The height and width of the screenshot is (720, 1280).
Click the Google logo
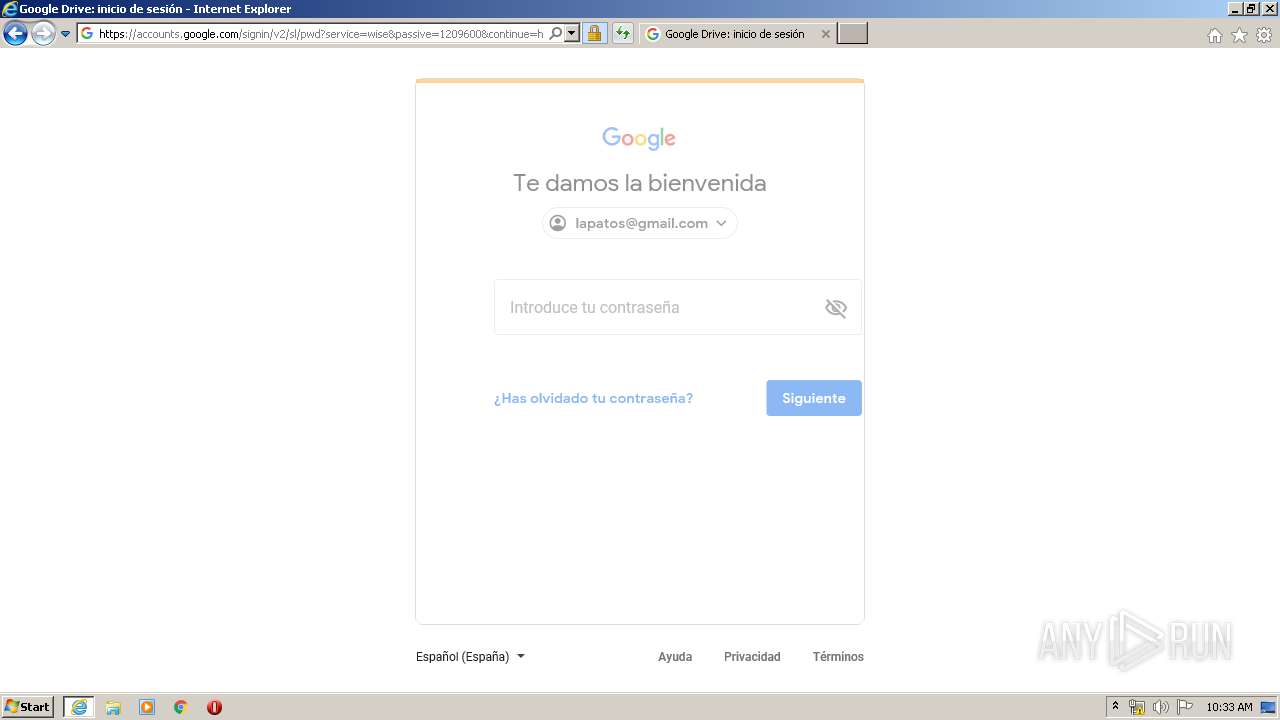(639, 138)
